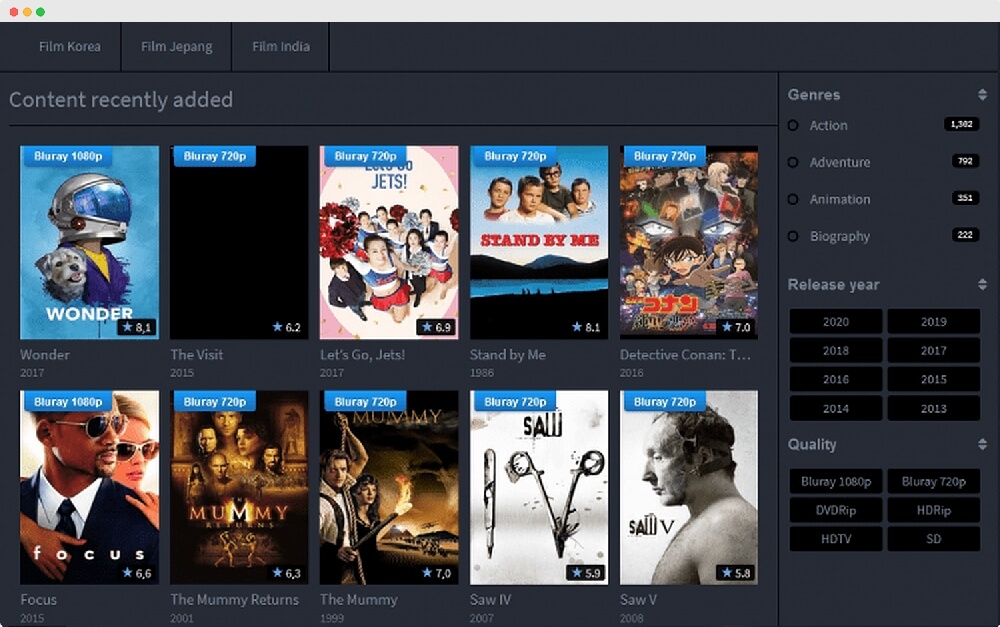Click the 5.8 star rating on Saw V

pos(736,573)
